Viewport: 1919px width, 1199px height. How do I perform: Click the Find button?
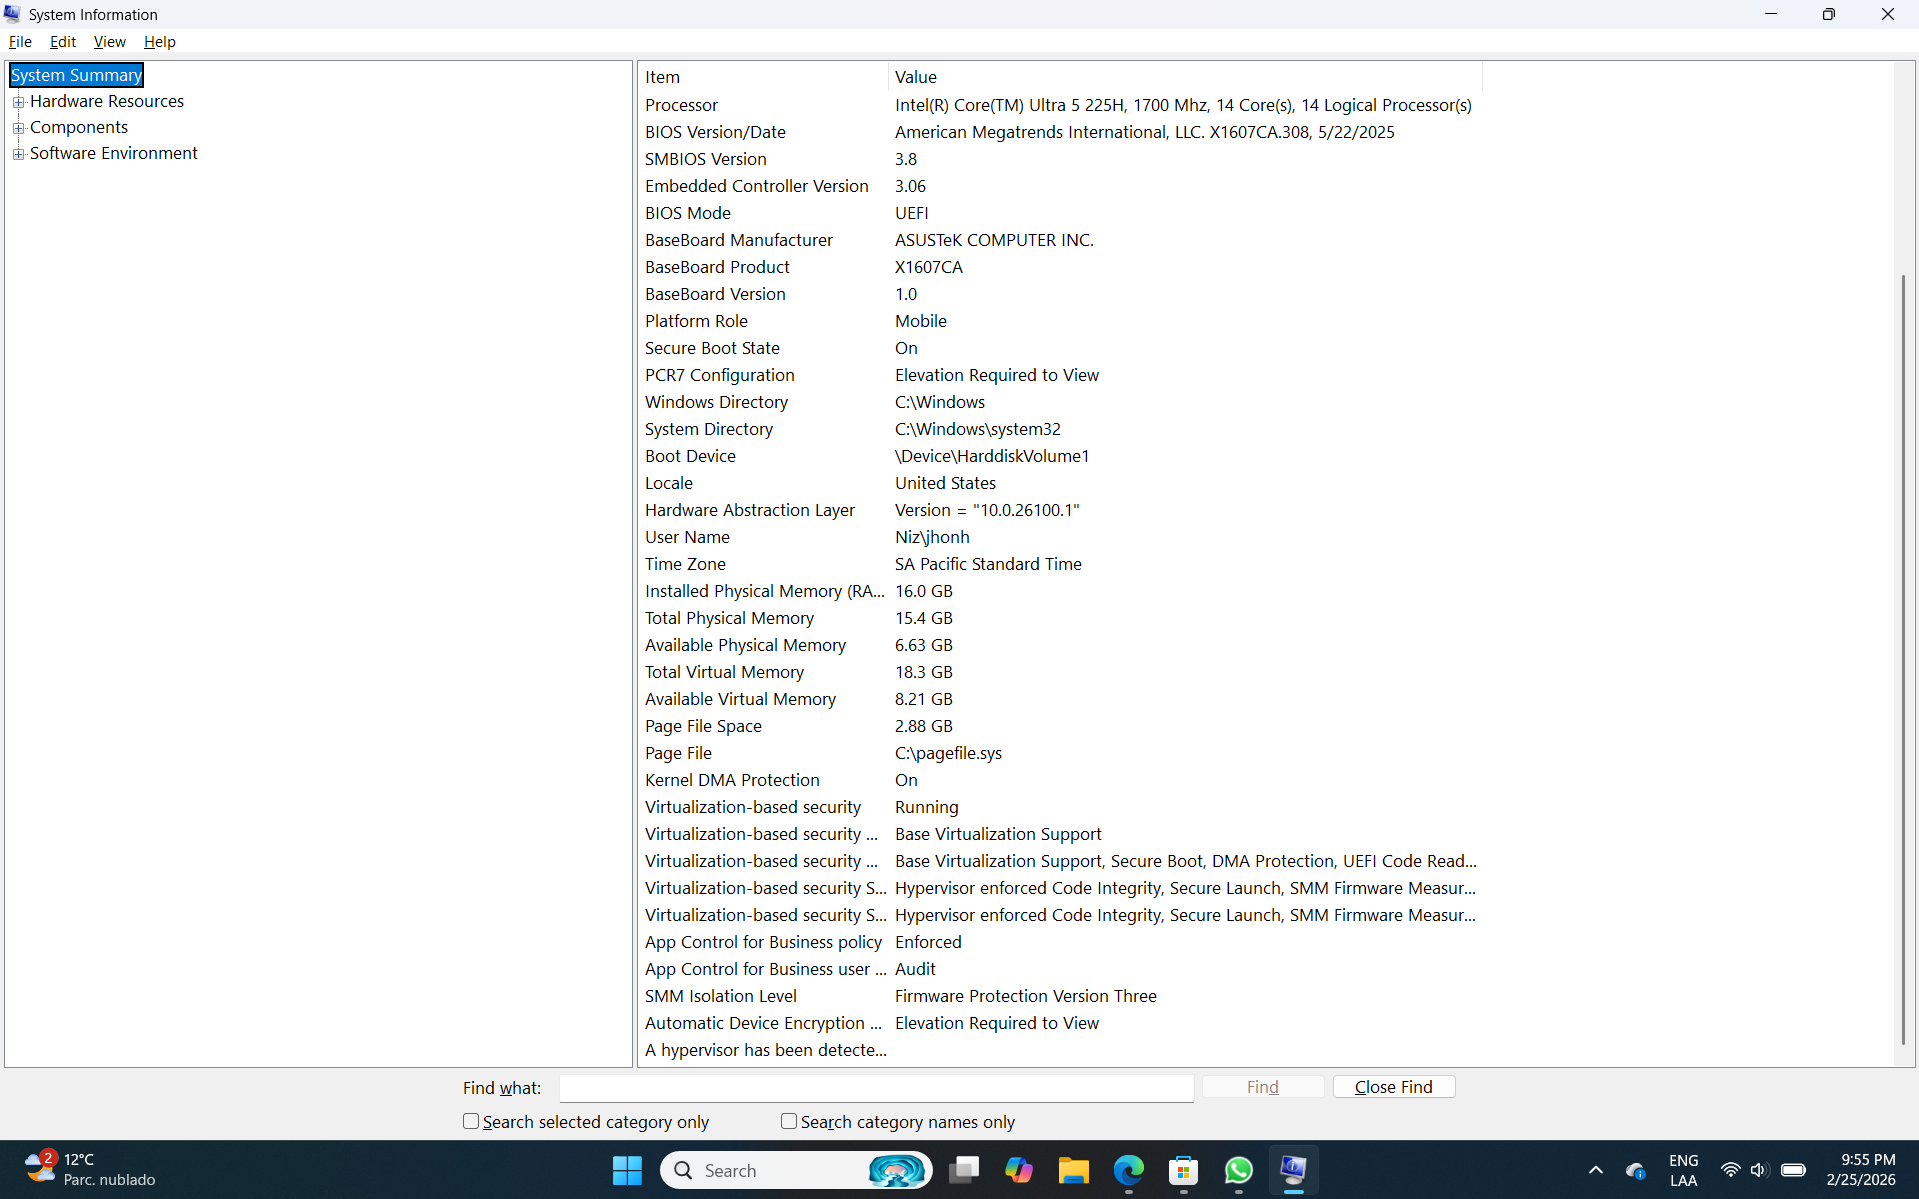coord(1263,1087)
